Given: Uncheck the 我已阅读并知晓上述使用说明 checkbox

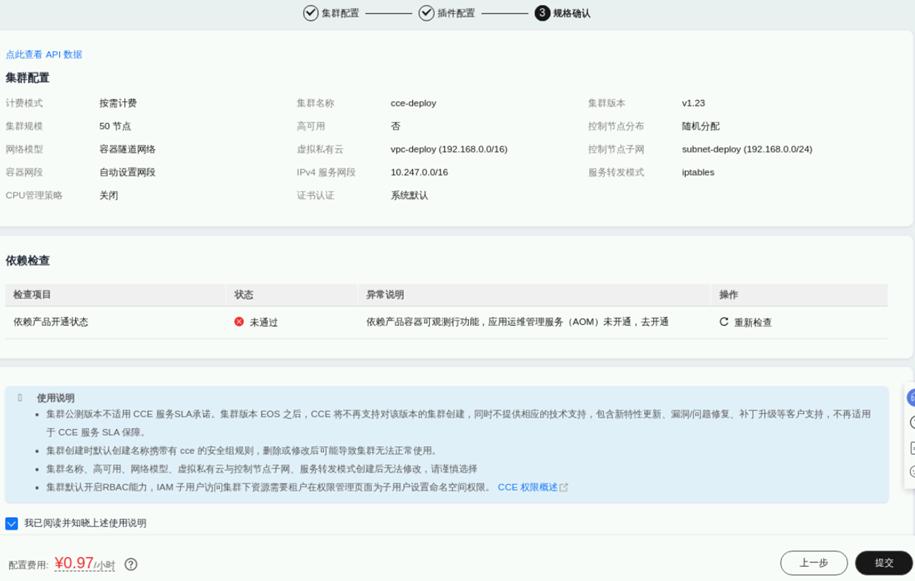Looking at the screenshot, I should (12, 523).
